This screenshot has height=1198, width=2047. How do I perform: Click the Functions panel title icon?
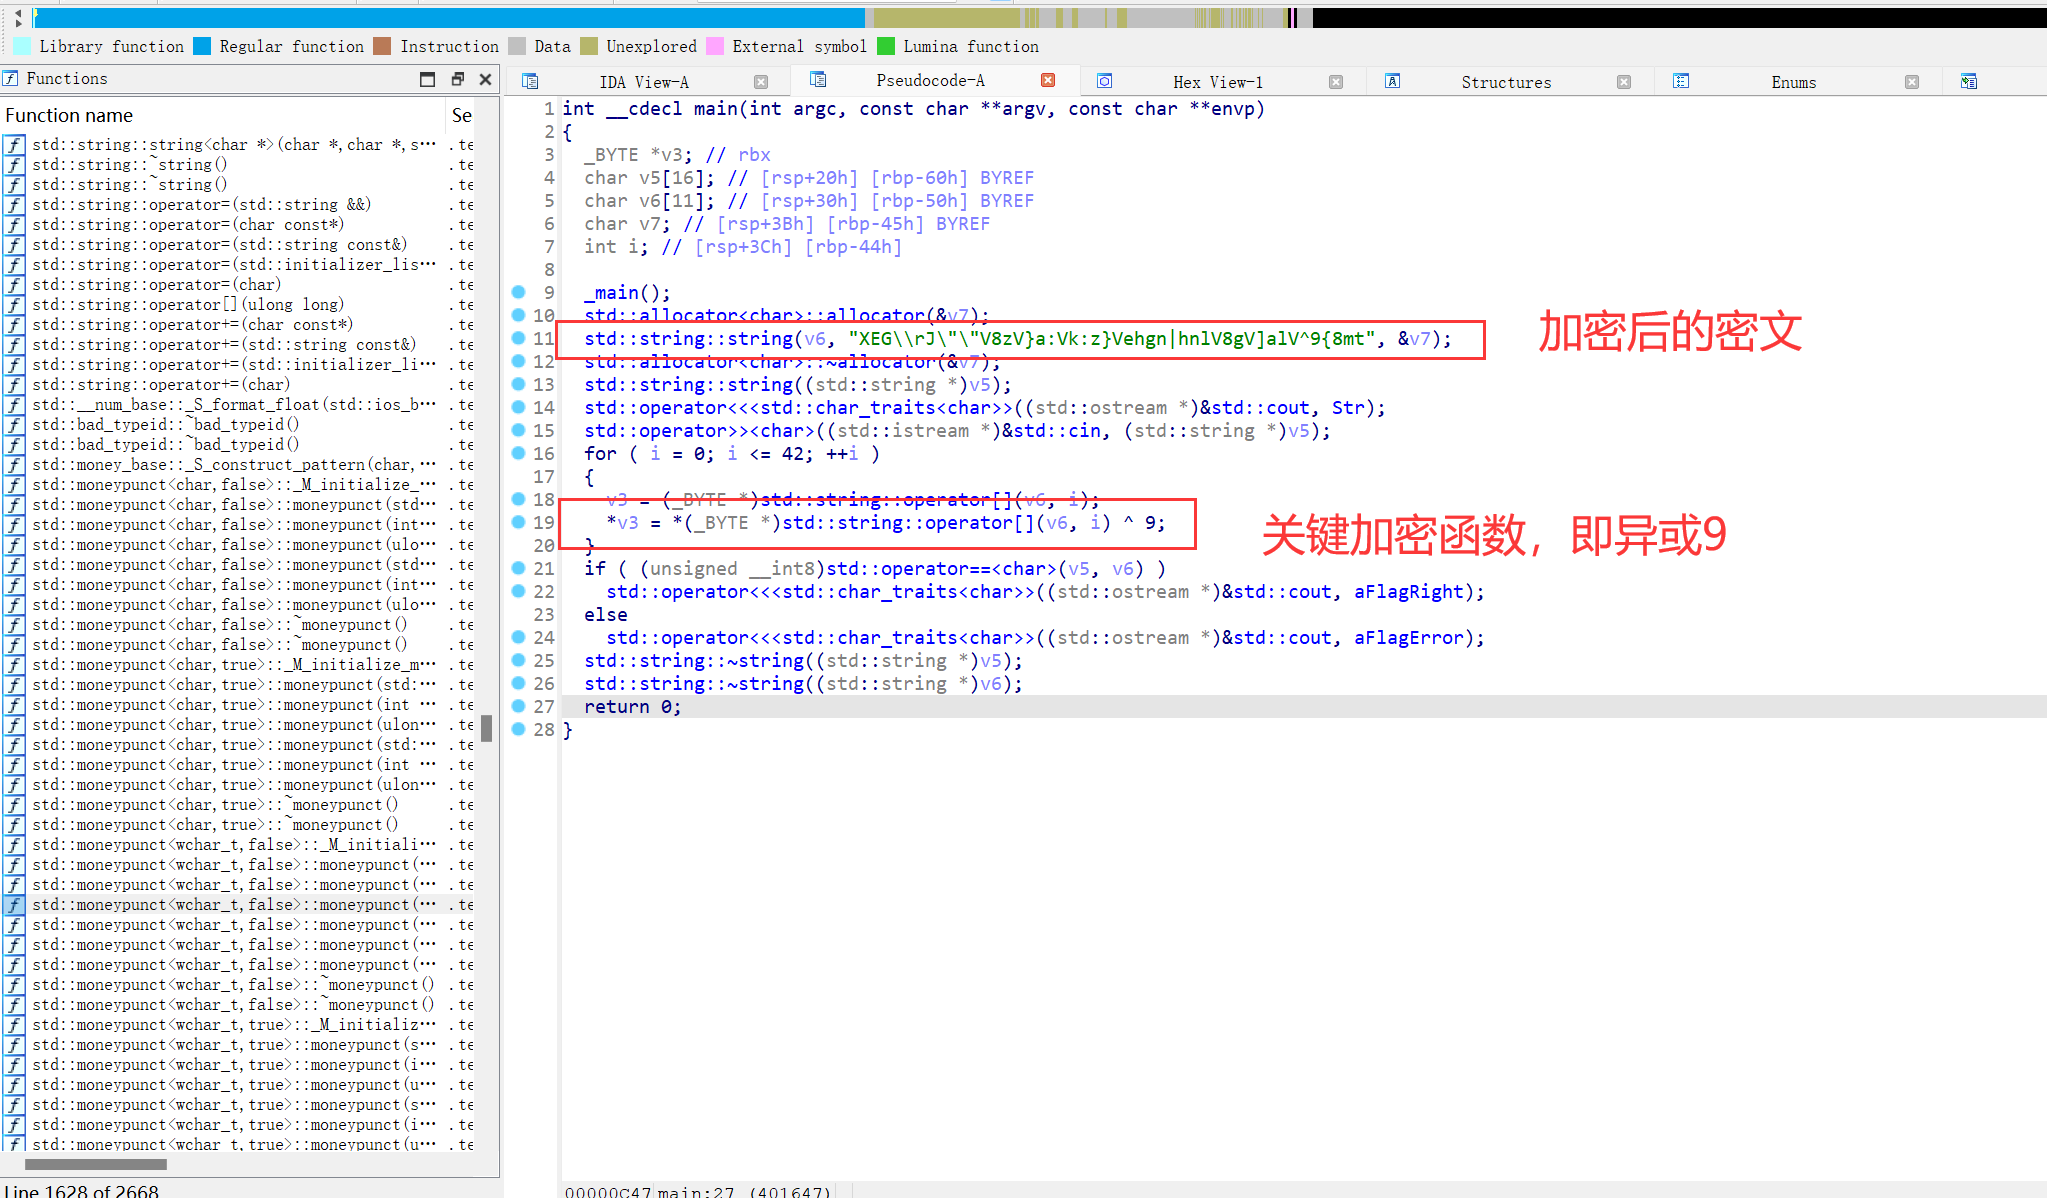click(x=10, y=78)
